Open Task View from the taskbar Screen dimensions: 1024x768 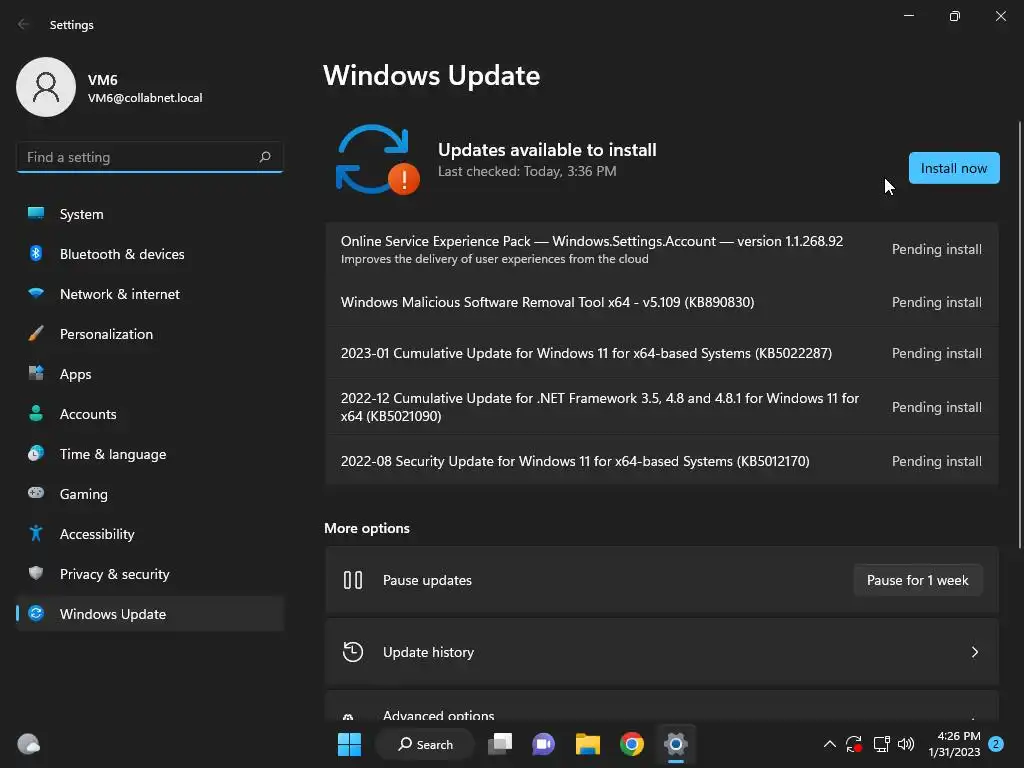coord(500,744)
